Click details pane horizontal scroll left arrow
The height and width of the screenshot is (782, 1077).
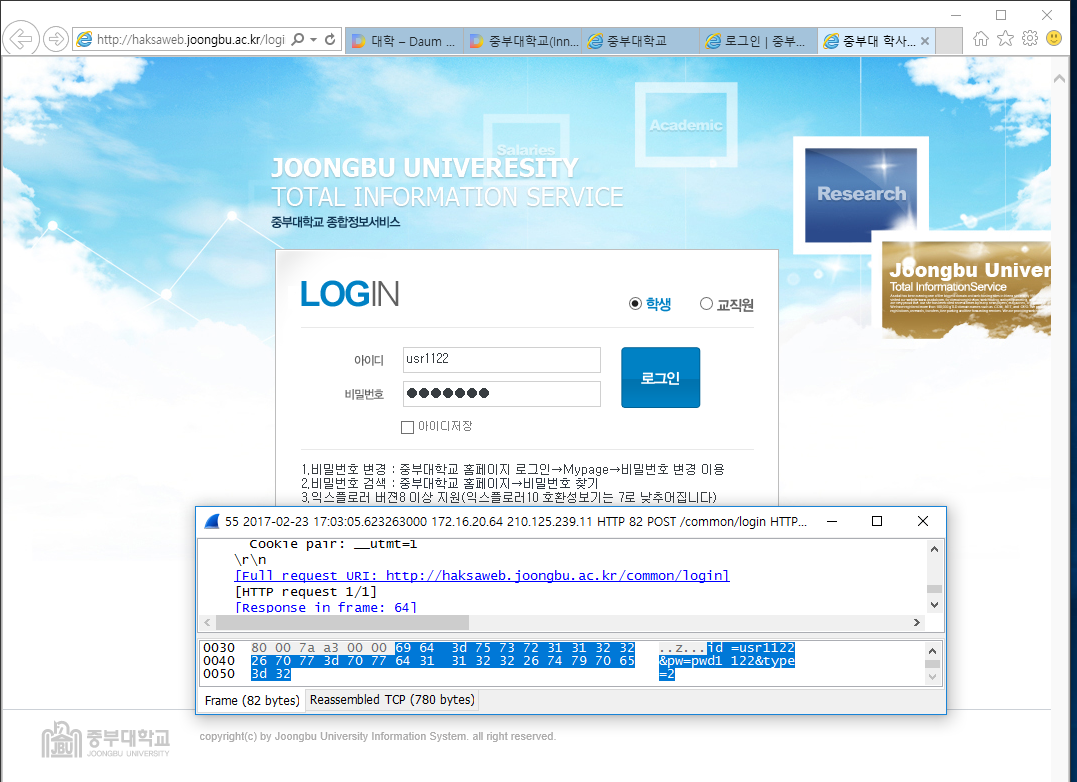coord(207,623)
